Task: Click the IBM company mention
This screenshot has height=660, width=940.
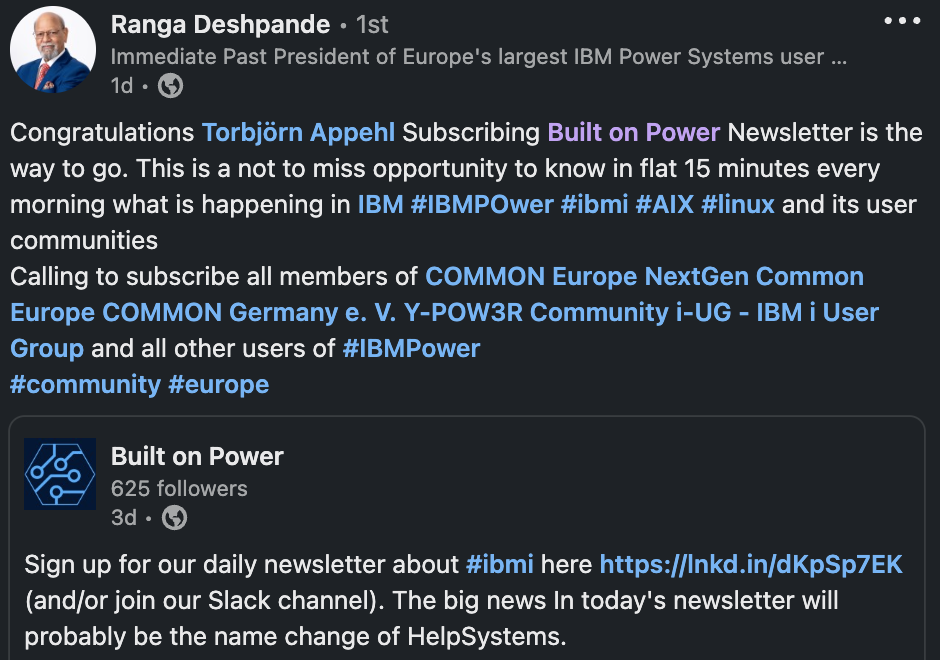Action: point(381,204)
